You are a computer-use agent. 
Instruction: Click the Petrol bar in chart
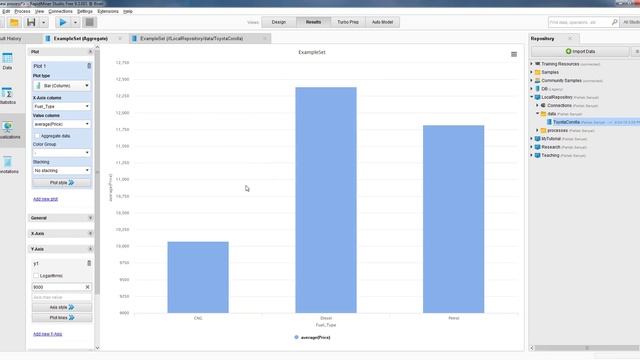pos(453,219)
